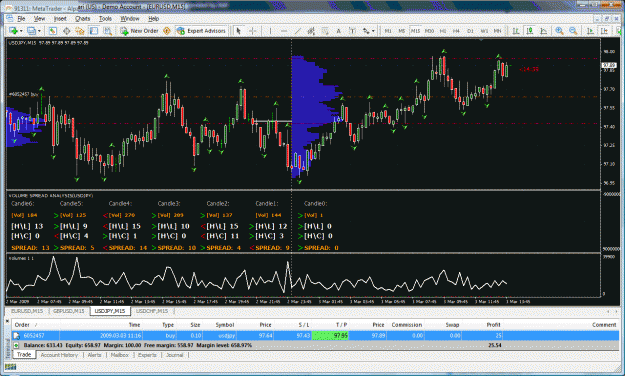
Task: Switch to H4 timeframe
Action: tap(456, 31)
